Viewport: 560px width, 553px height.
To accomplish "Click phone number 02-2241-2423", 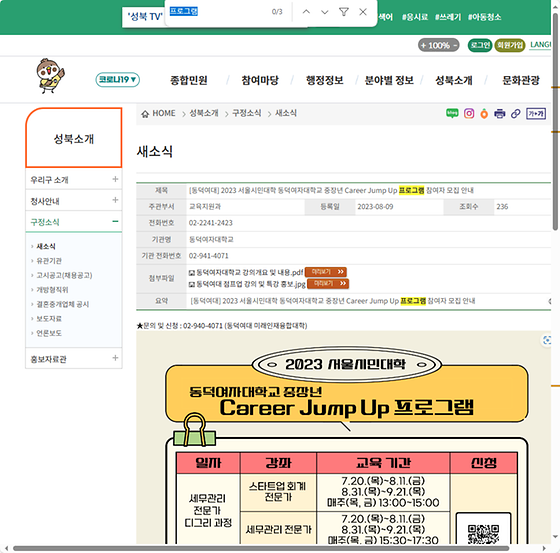I will [211, 223].
